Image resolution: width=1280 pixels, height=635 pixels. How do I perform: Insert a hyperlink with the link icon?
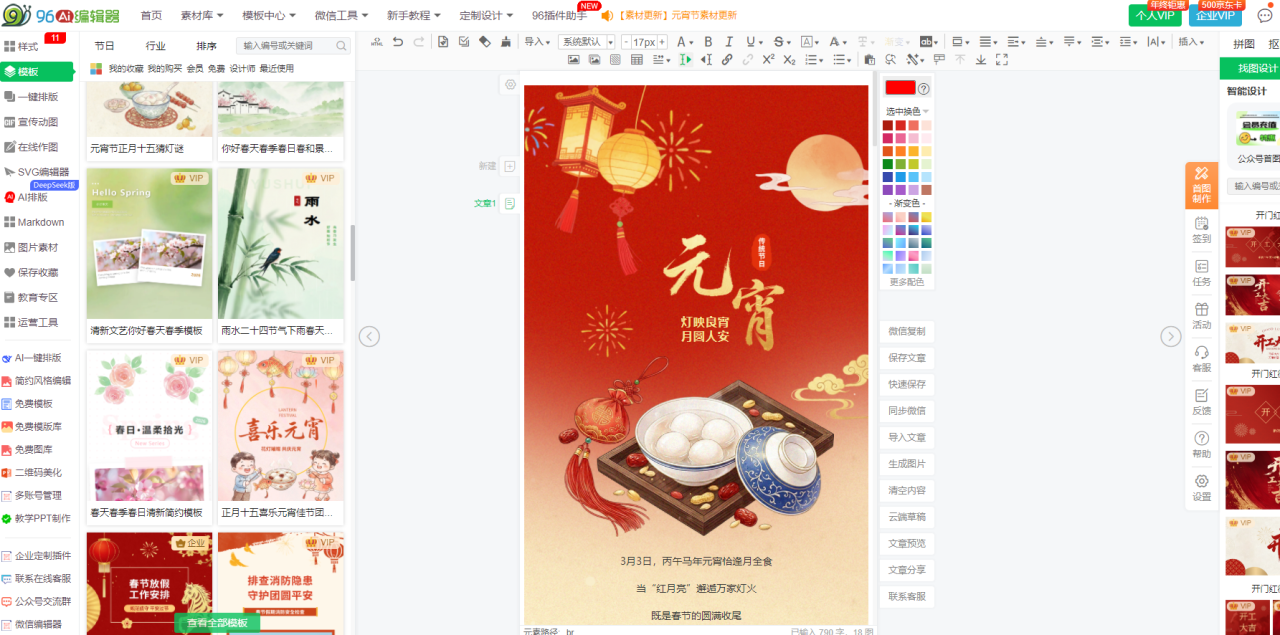[727, 60]
